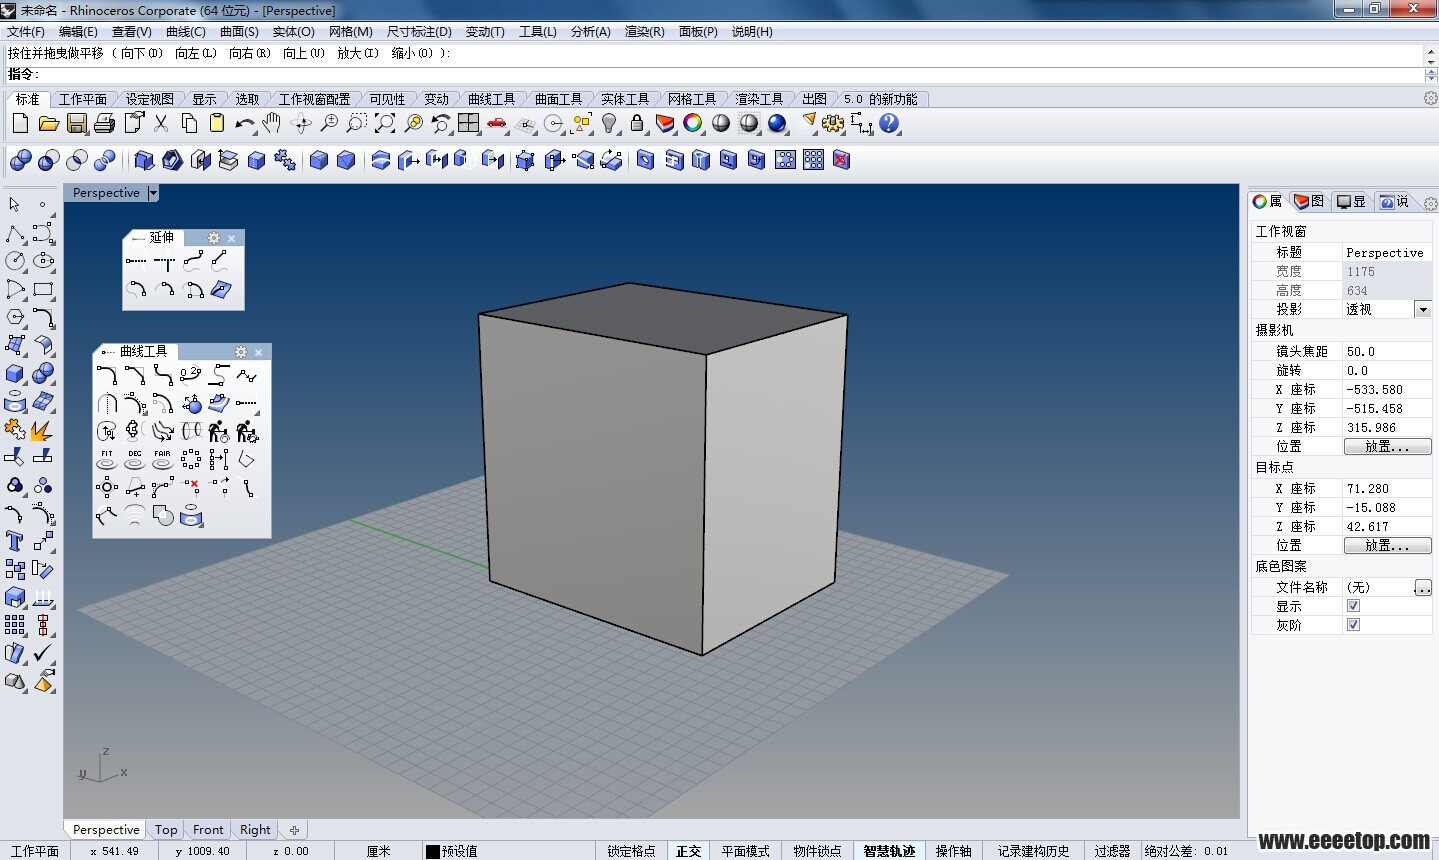1439x860 pixels.
Task: Click the Save floppy disk icon
Action: click(x=77, y=124)
